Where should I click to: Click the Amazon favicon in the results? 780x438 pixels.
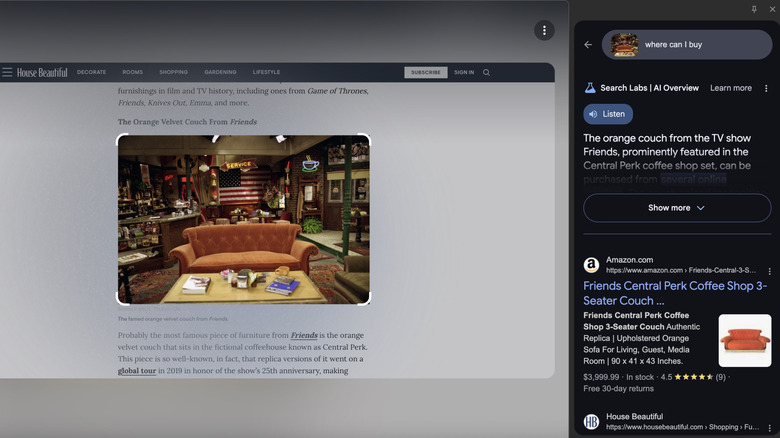point(591,265)
